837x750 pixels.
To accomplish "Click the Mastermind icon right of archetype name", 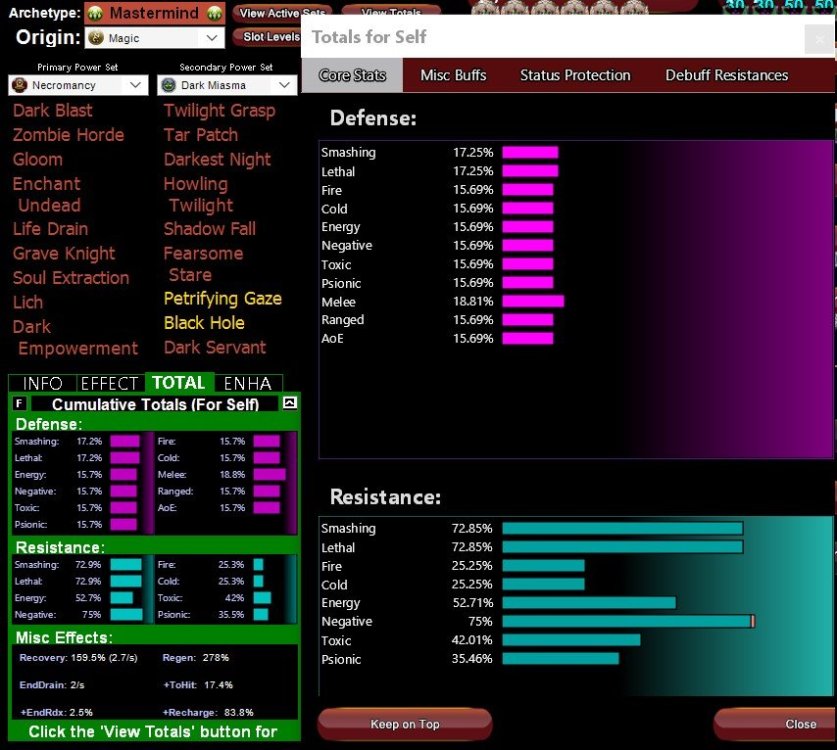I will 213,14.
